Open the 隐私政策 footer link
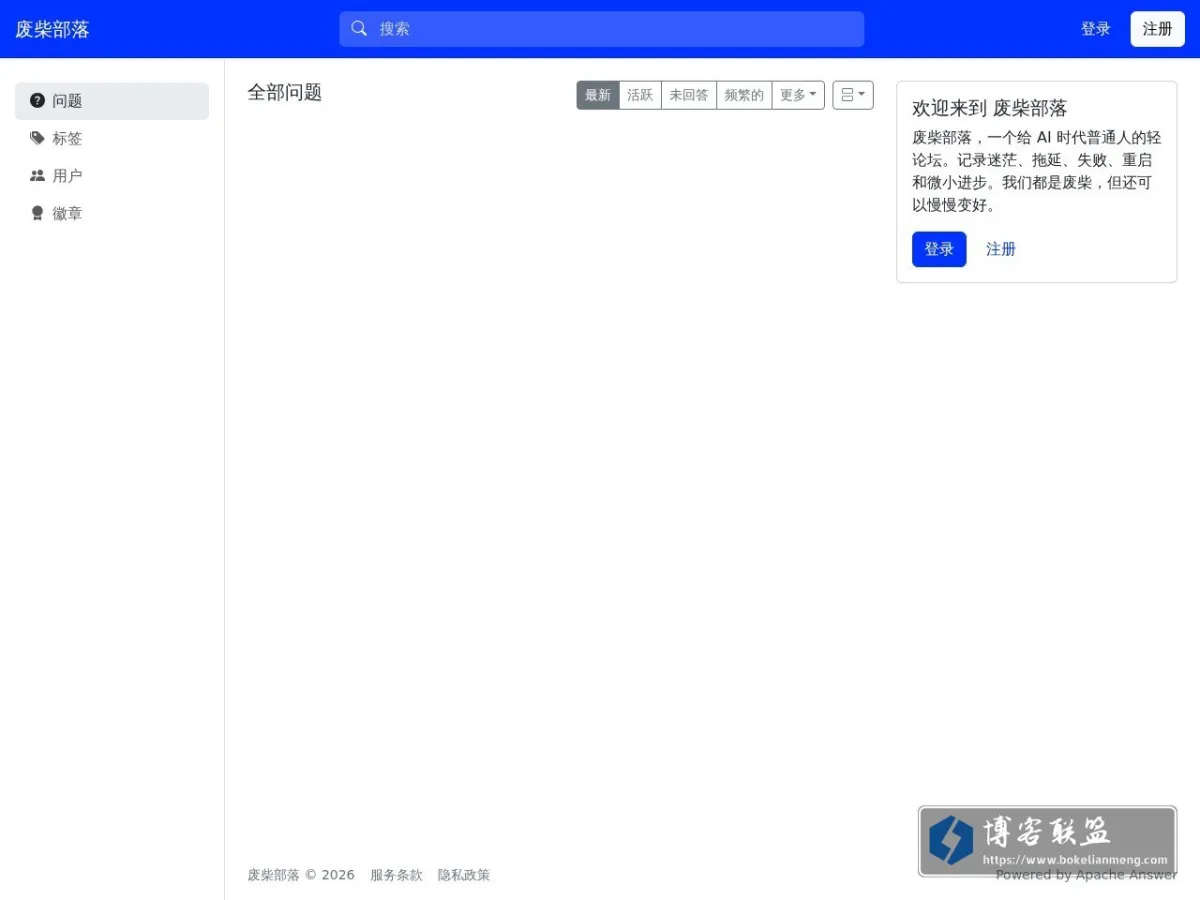Screen dimensions: 1200x900 (x=464, y=875)
